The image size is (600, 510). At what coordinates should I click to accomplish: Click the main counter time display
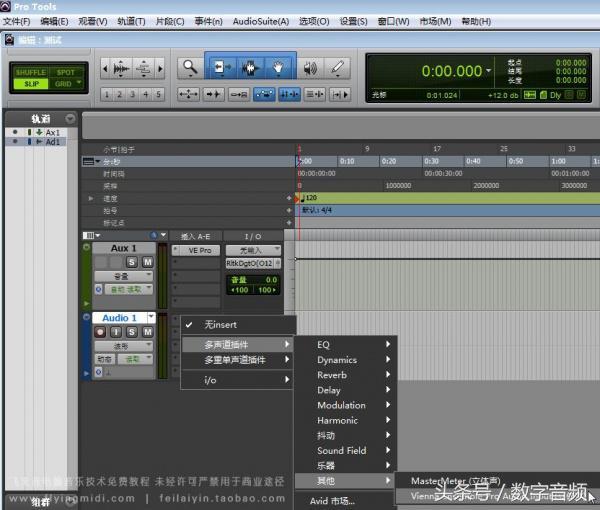[450, 72]
